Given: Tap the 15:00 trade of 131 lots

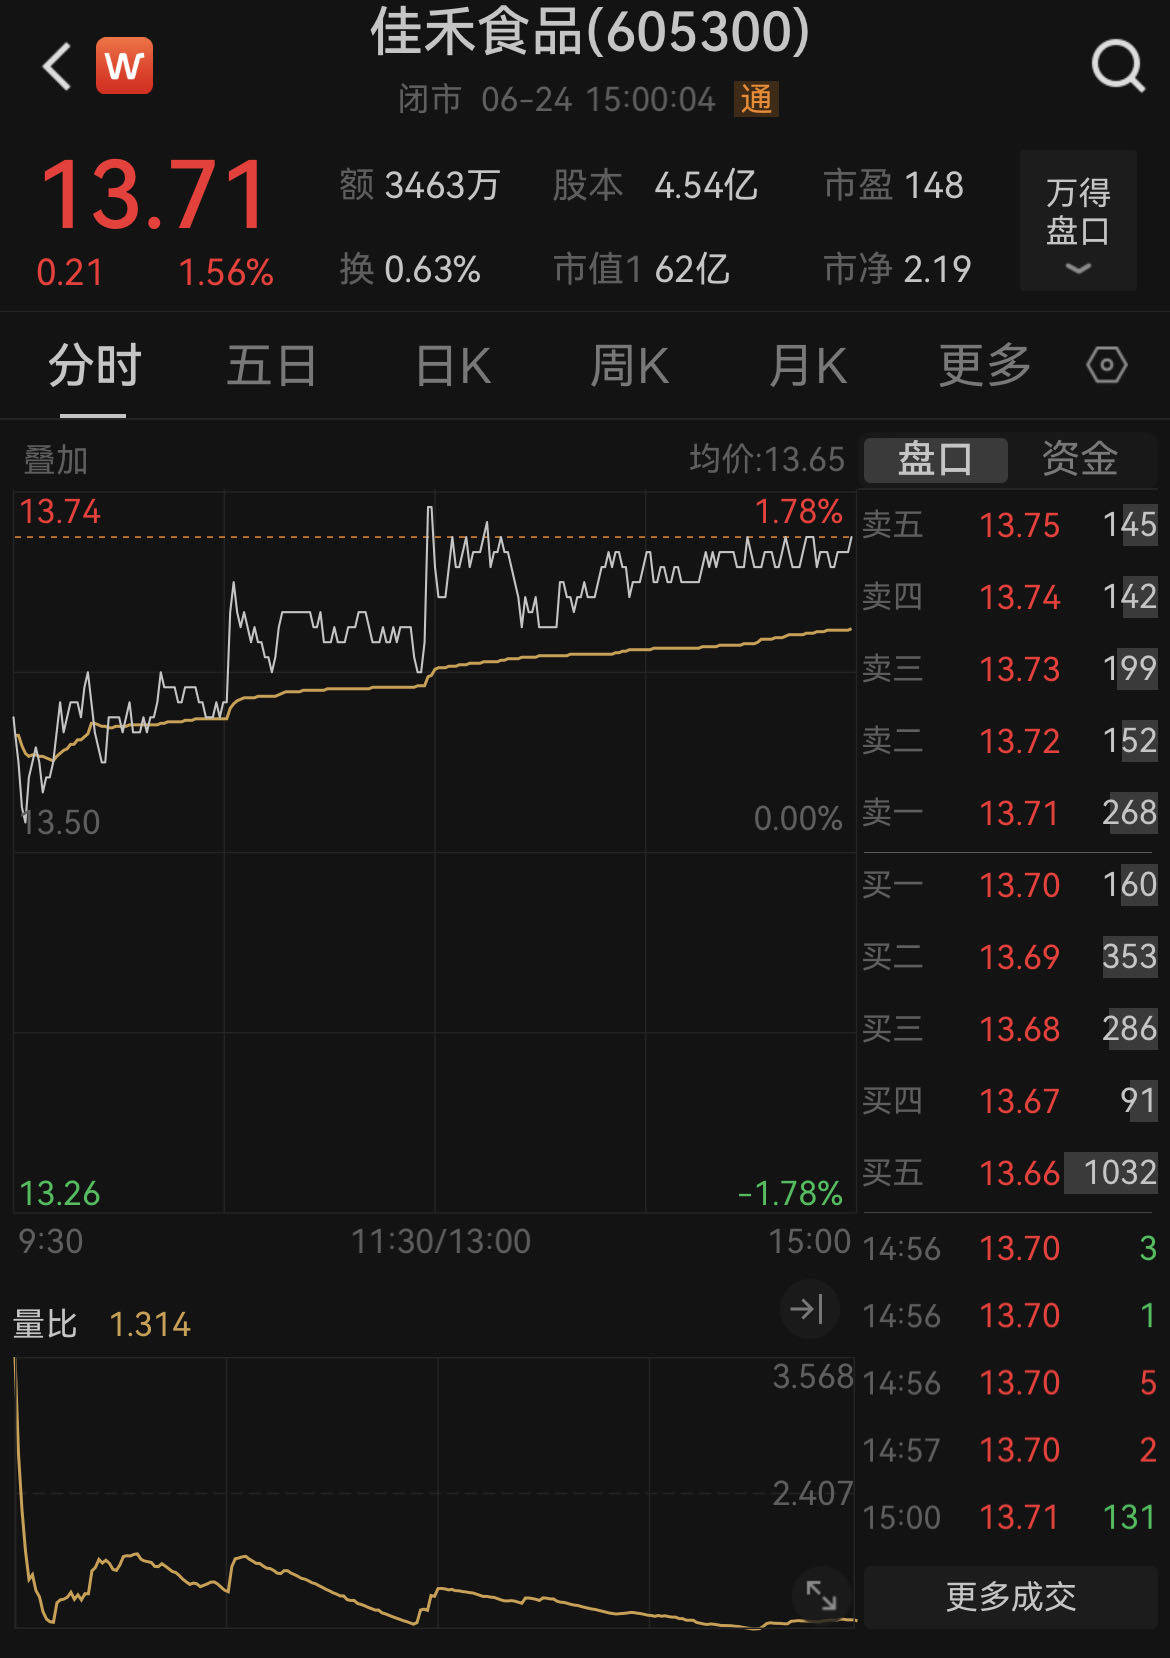Looking at the screenshot, I should click(1010, 1517).
